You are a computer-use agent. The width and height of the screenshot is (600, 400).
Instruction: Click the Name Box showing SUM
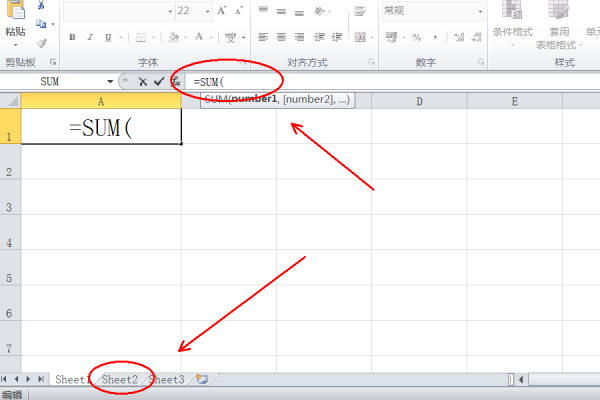coord(50,82)
